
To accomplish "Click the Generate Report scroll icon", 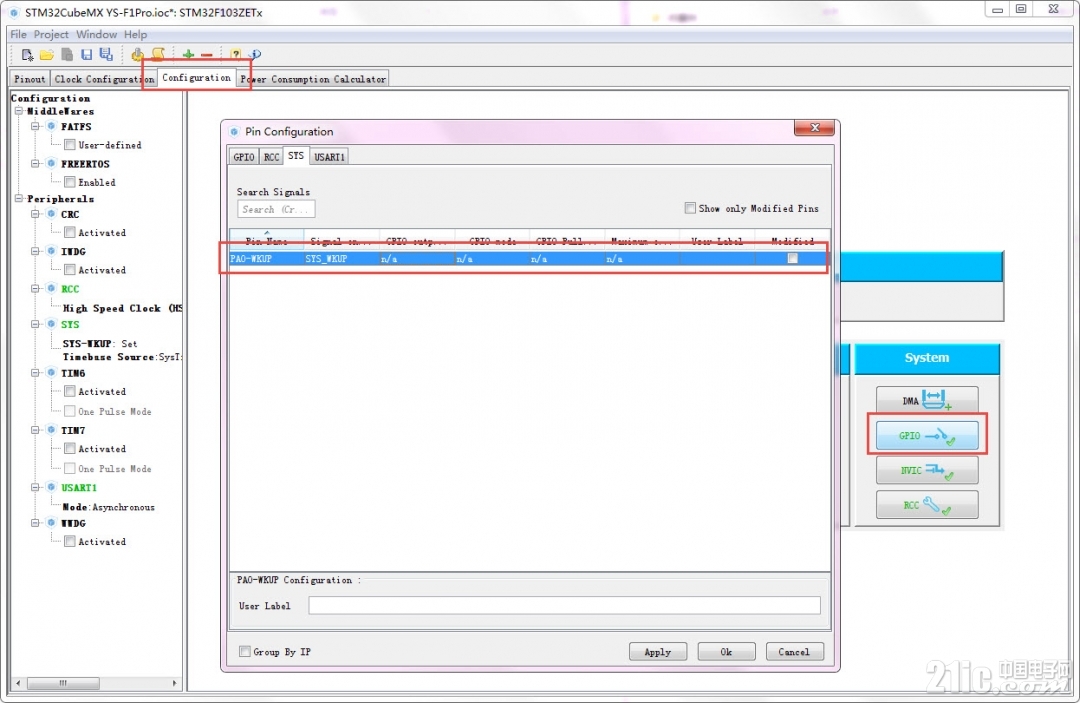I will click(158, 54).
